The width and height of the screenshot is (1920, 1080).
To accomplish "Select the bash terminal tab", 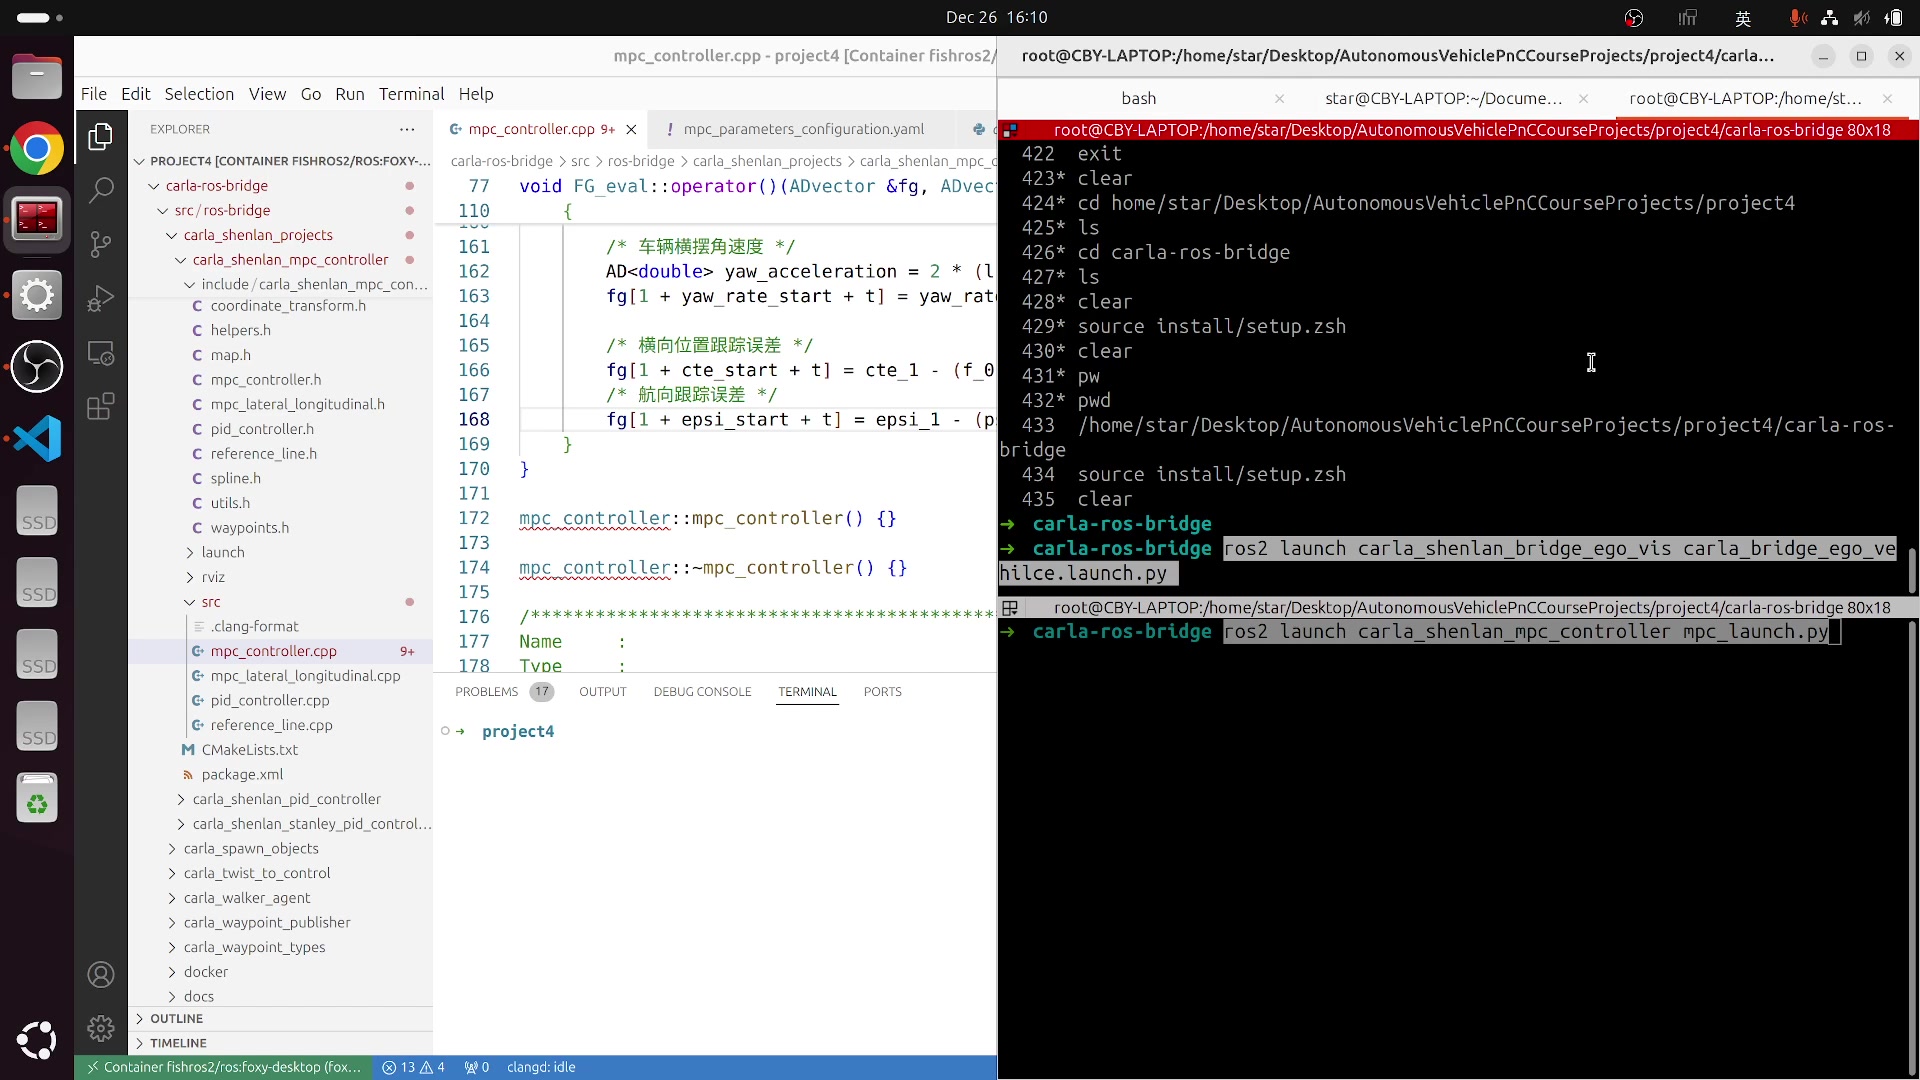I will point(1138,98).
